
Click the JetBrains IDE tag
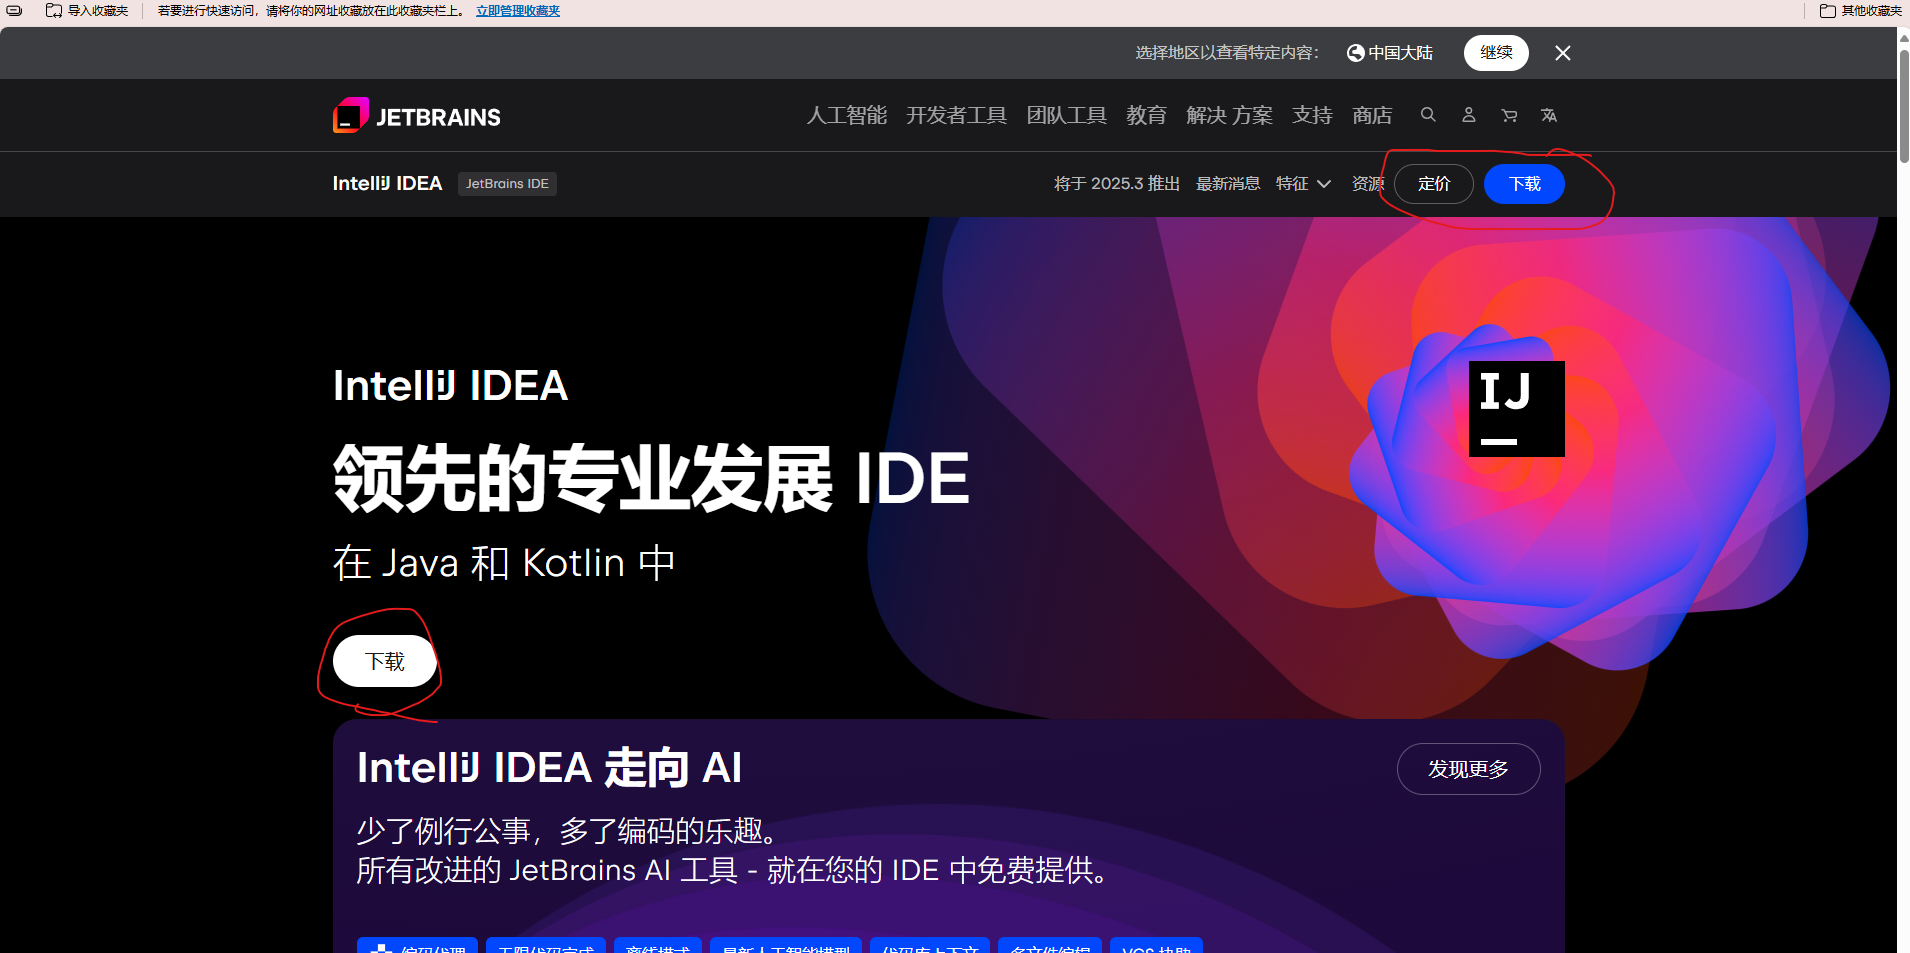pos(507,184)
